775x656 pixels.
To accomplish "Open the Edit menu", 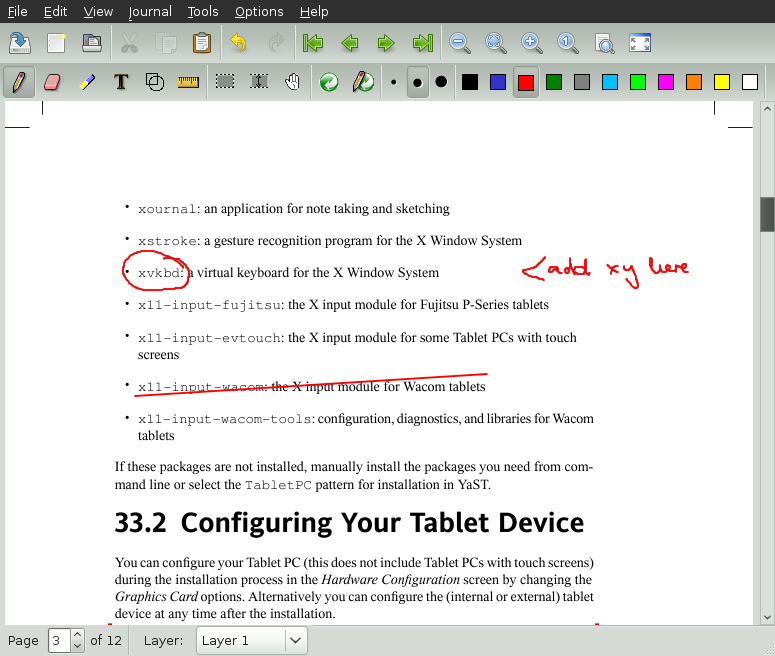I will click(x=55, y=11).
